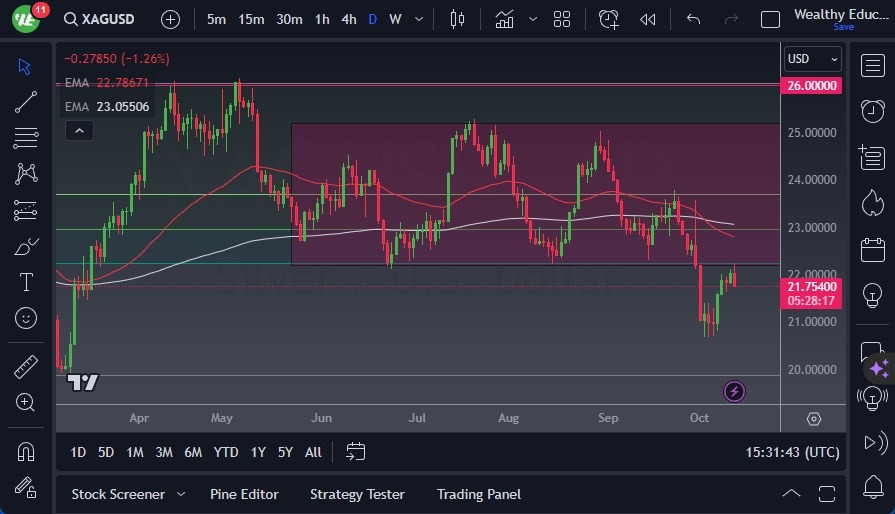
Task: Open the emoji icons tool
Action: [x=26, y=318]
